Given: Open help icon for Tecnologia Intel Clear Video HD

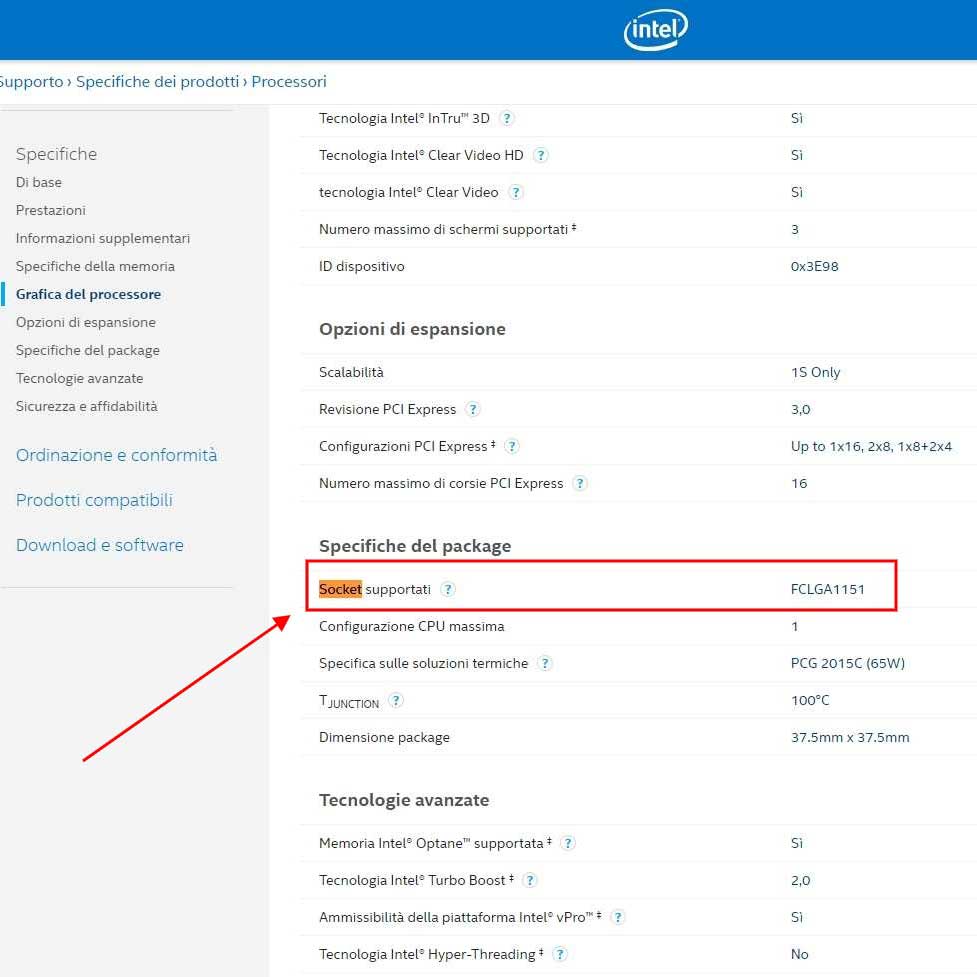Looking at the screenshot, I should click(x=541, y=155).
